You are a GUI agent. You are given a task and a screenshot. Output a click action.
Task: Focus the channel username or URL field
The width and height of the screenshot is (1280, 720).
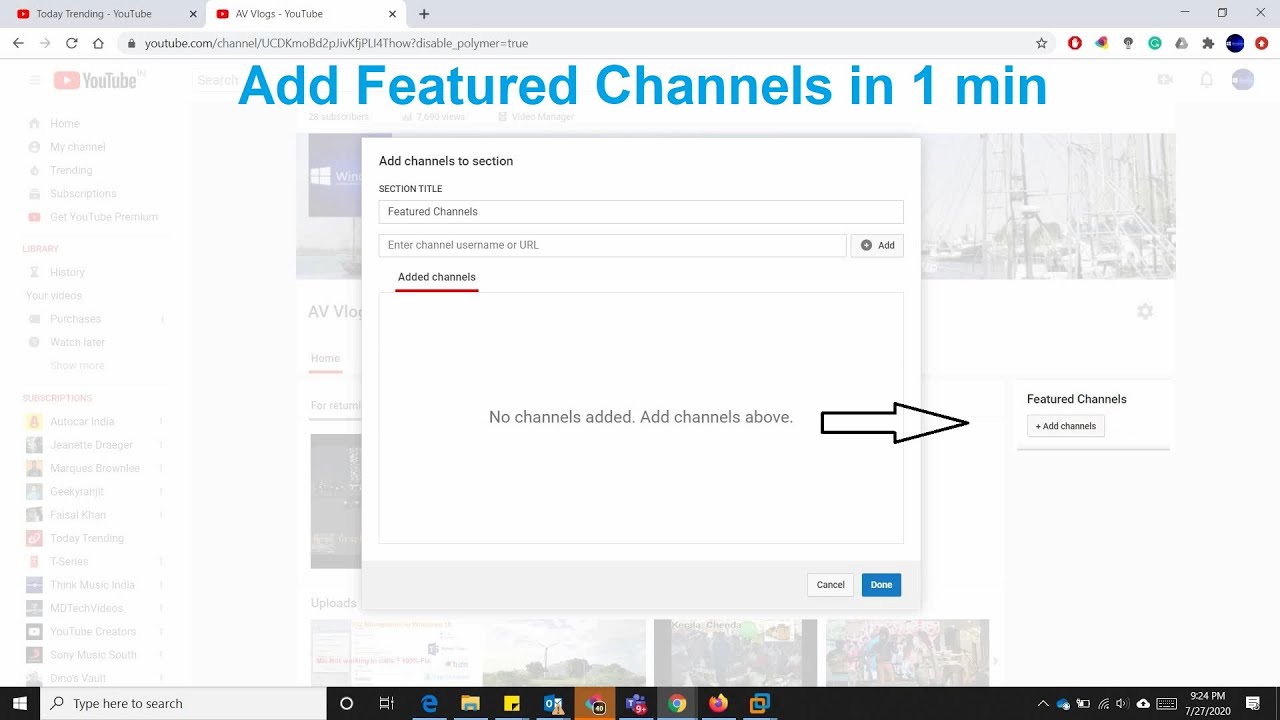[x=613, y=245]
